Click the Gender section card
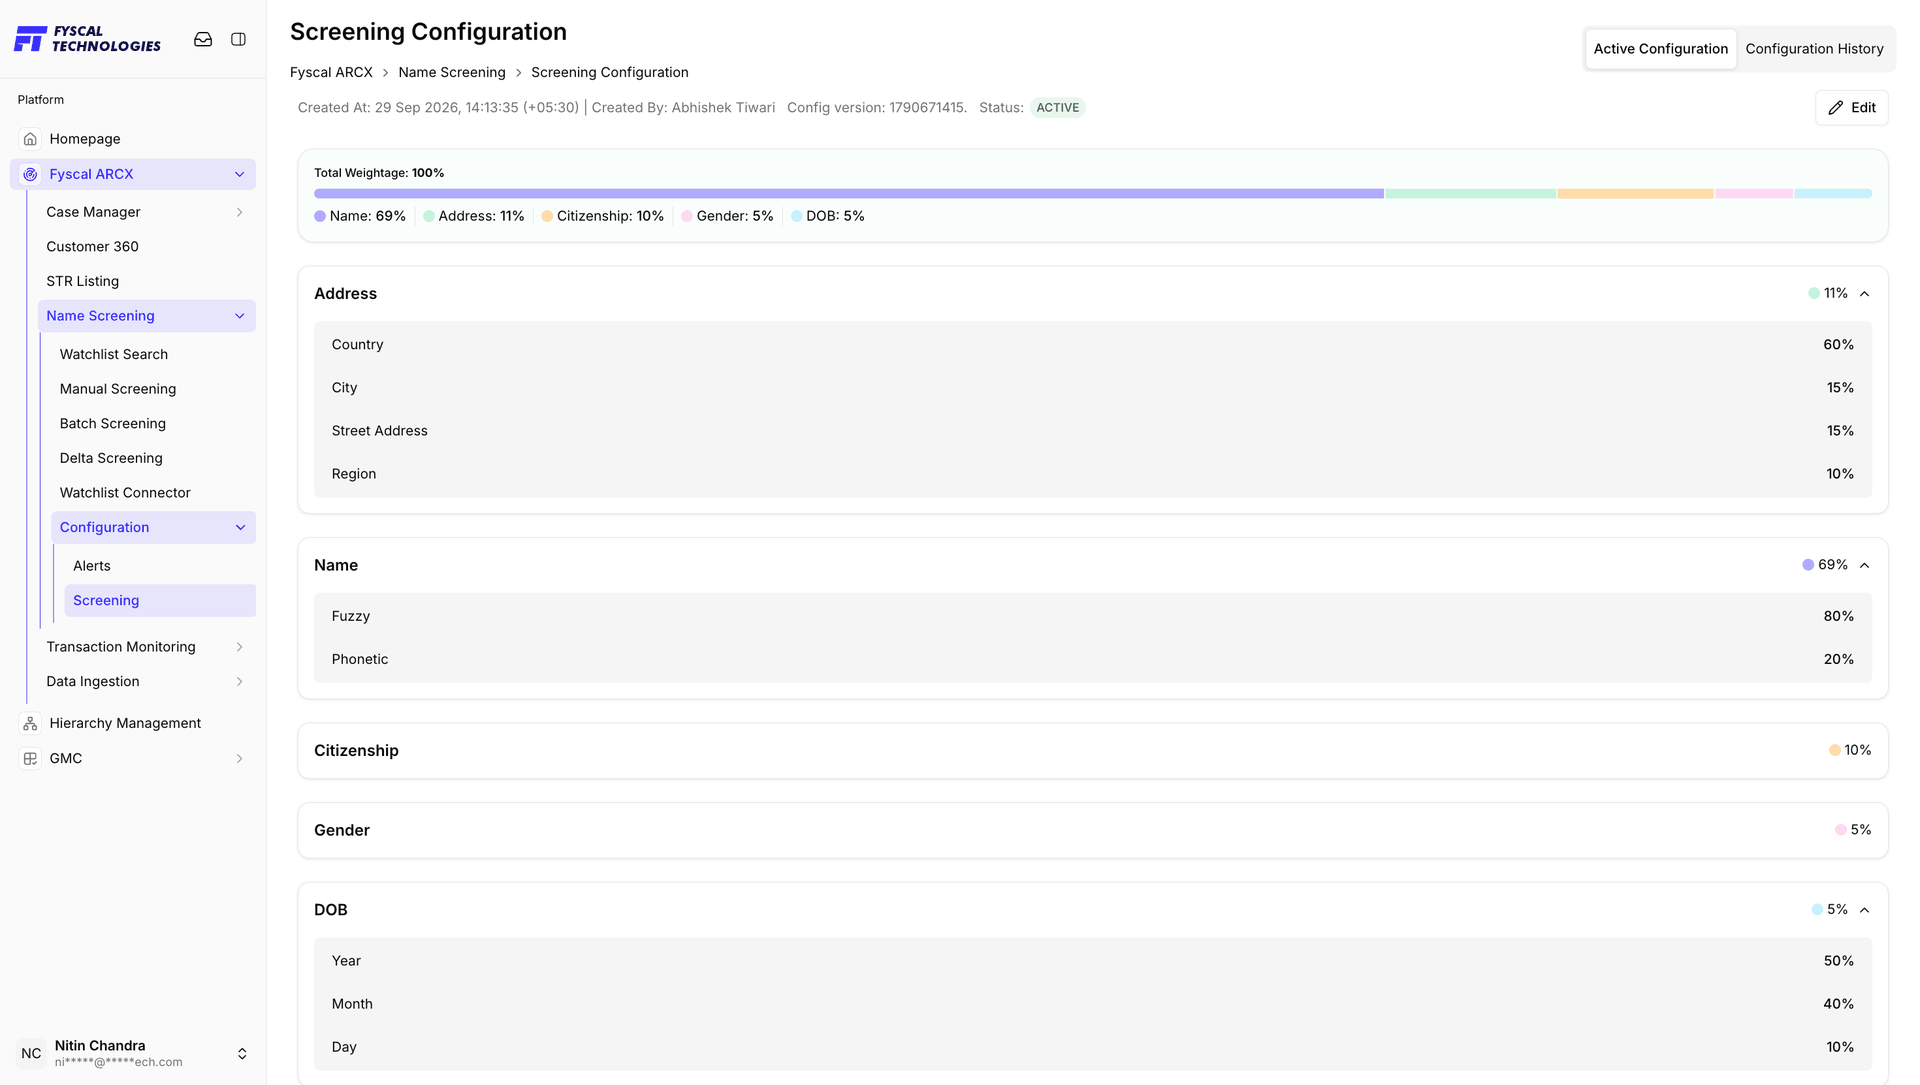Screen dimensions: 1920x1085 pyautogui.click(x=1092, y=830)
